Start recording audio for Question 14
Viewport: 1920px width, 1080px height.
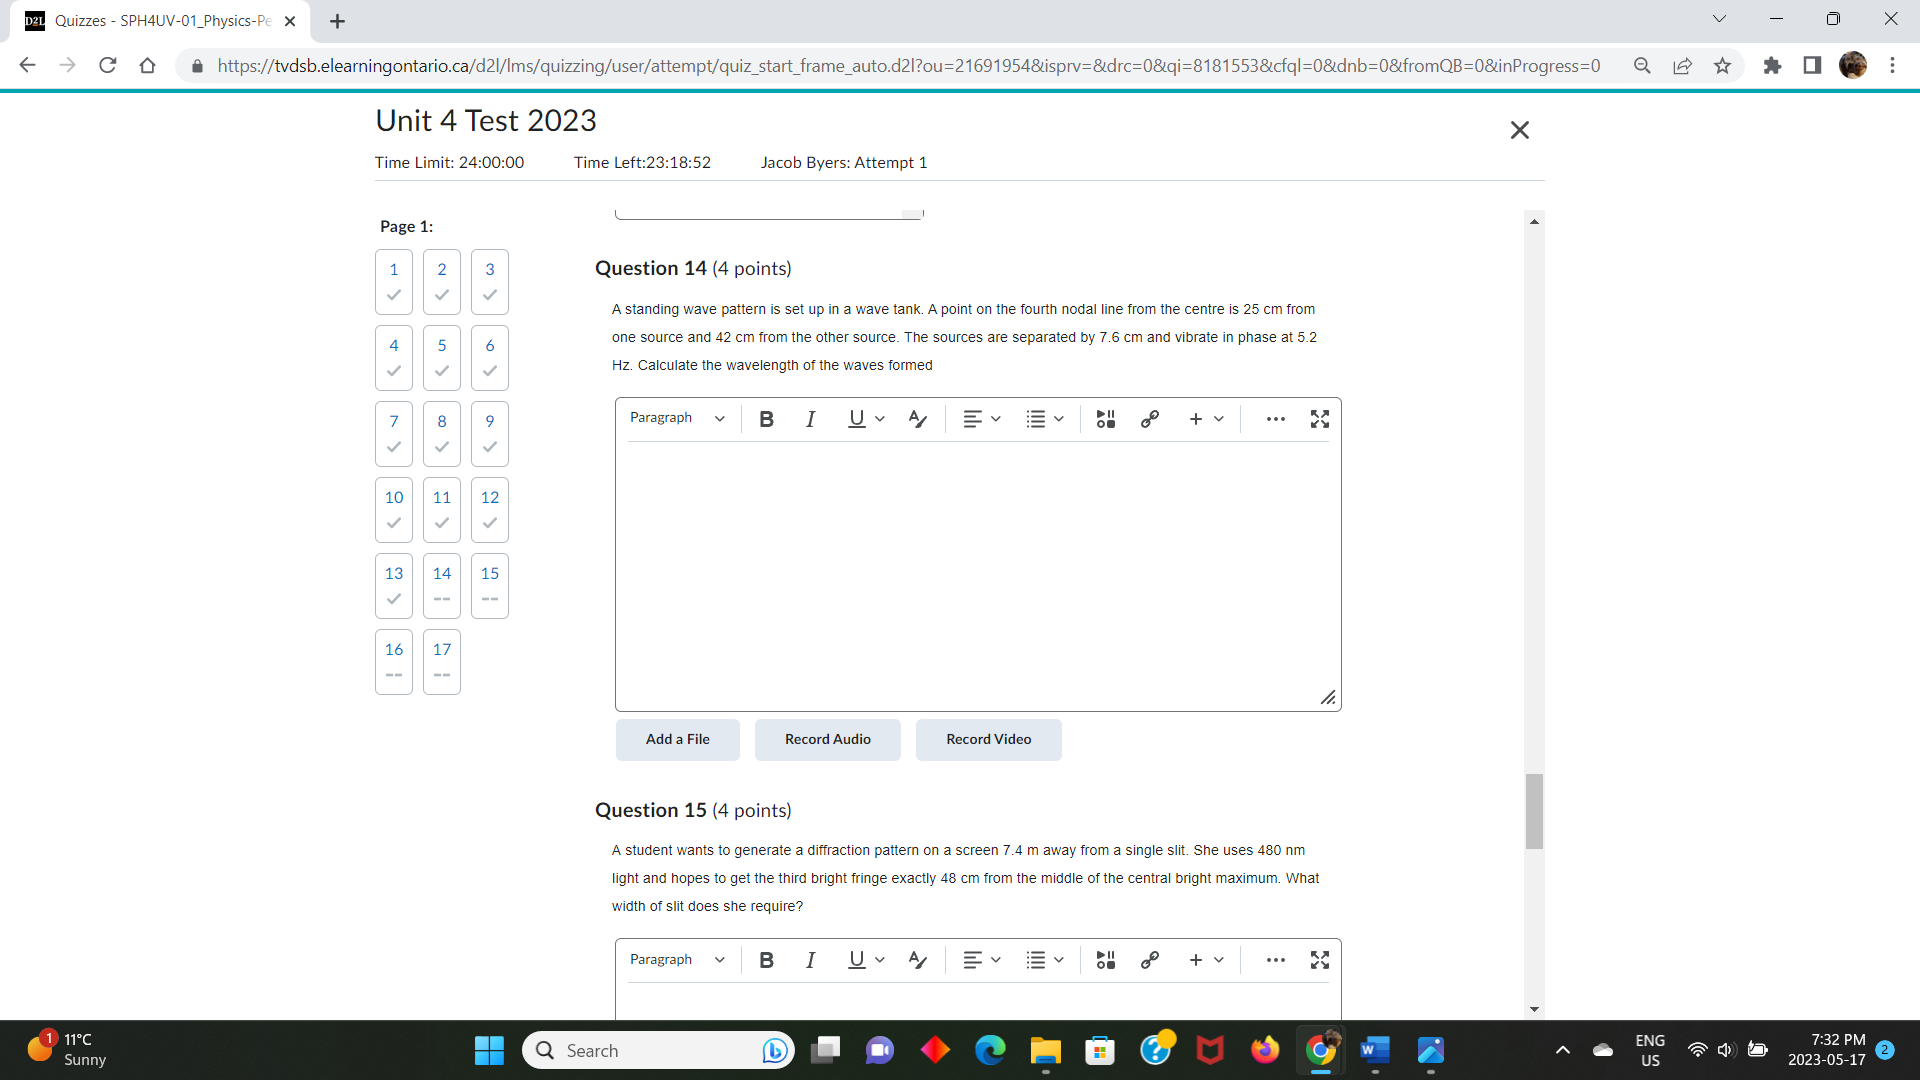[x=827, y=739]
